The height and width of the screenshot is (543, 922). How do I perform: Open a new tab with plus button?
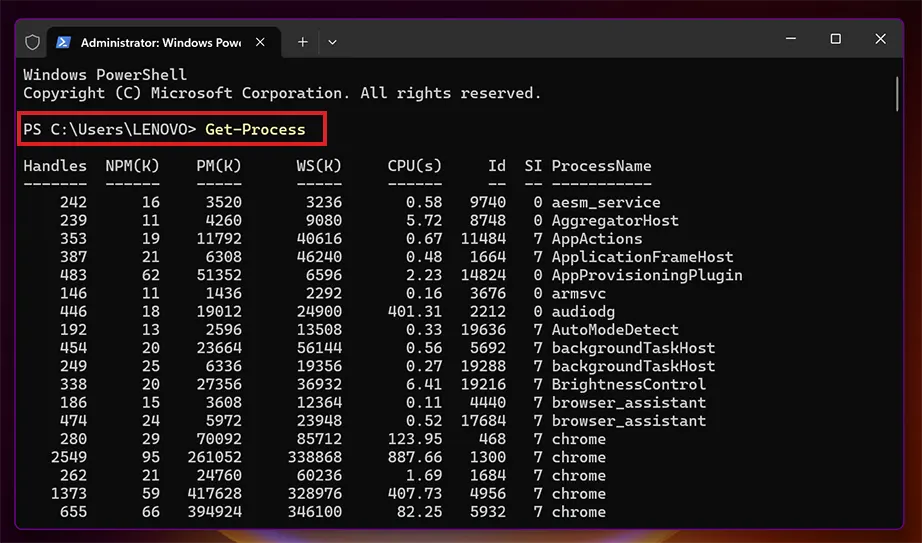click(302, 42)
